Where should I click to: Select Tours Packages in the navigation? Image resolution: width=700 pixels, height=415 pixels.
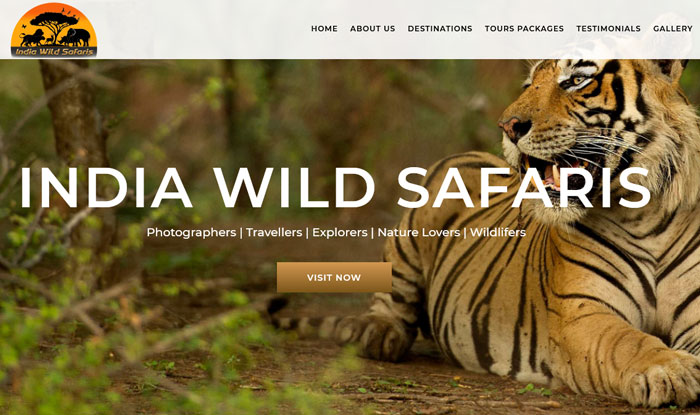524,29
